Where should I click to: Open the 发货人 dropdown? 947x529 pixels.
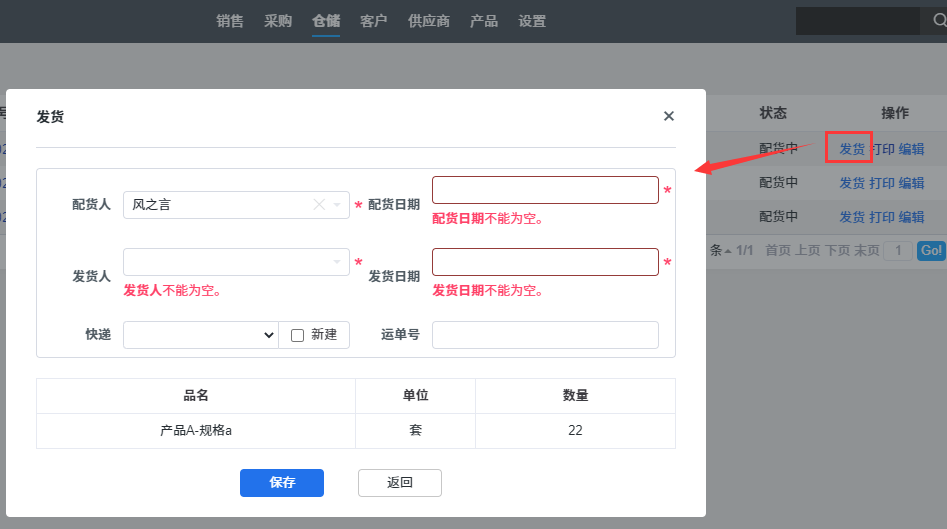point(236,262)
